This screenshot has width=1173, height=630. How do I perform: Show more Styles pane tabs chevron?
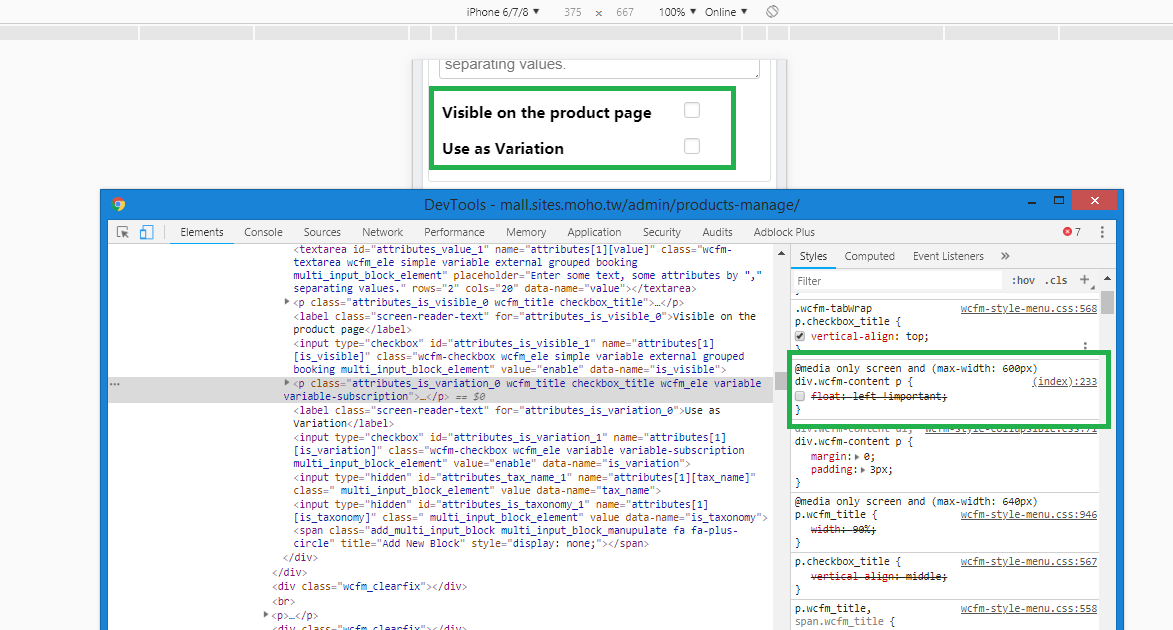pos(1005,256)
